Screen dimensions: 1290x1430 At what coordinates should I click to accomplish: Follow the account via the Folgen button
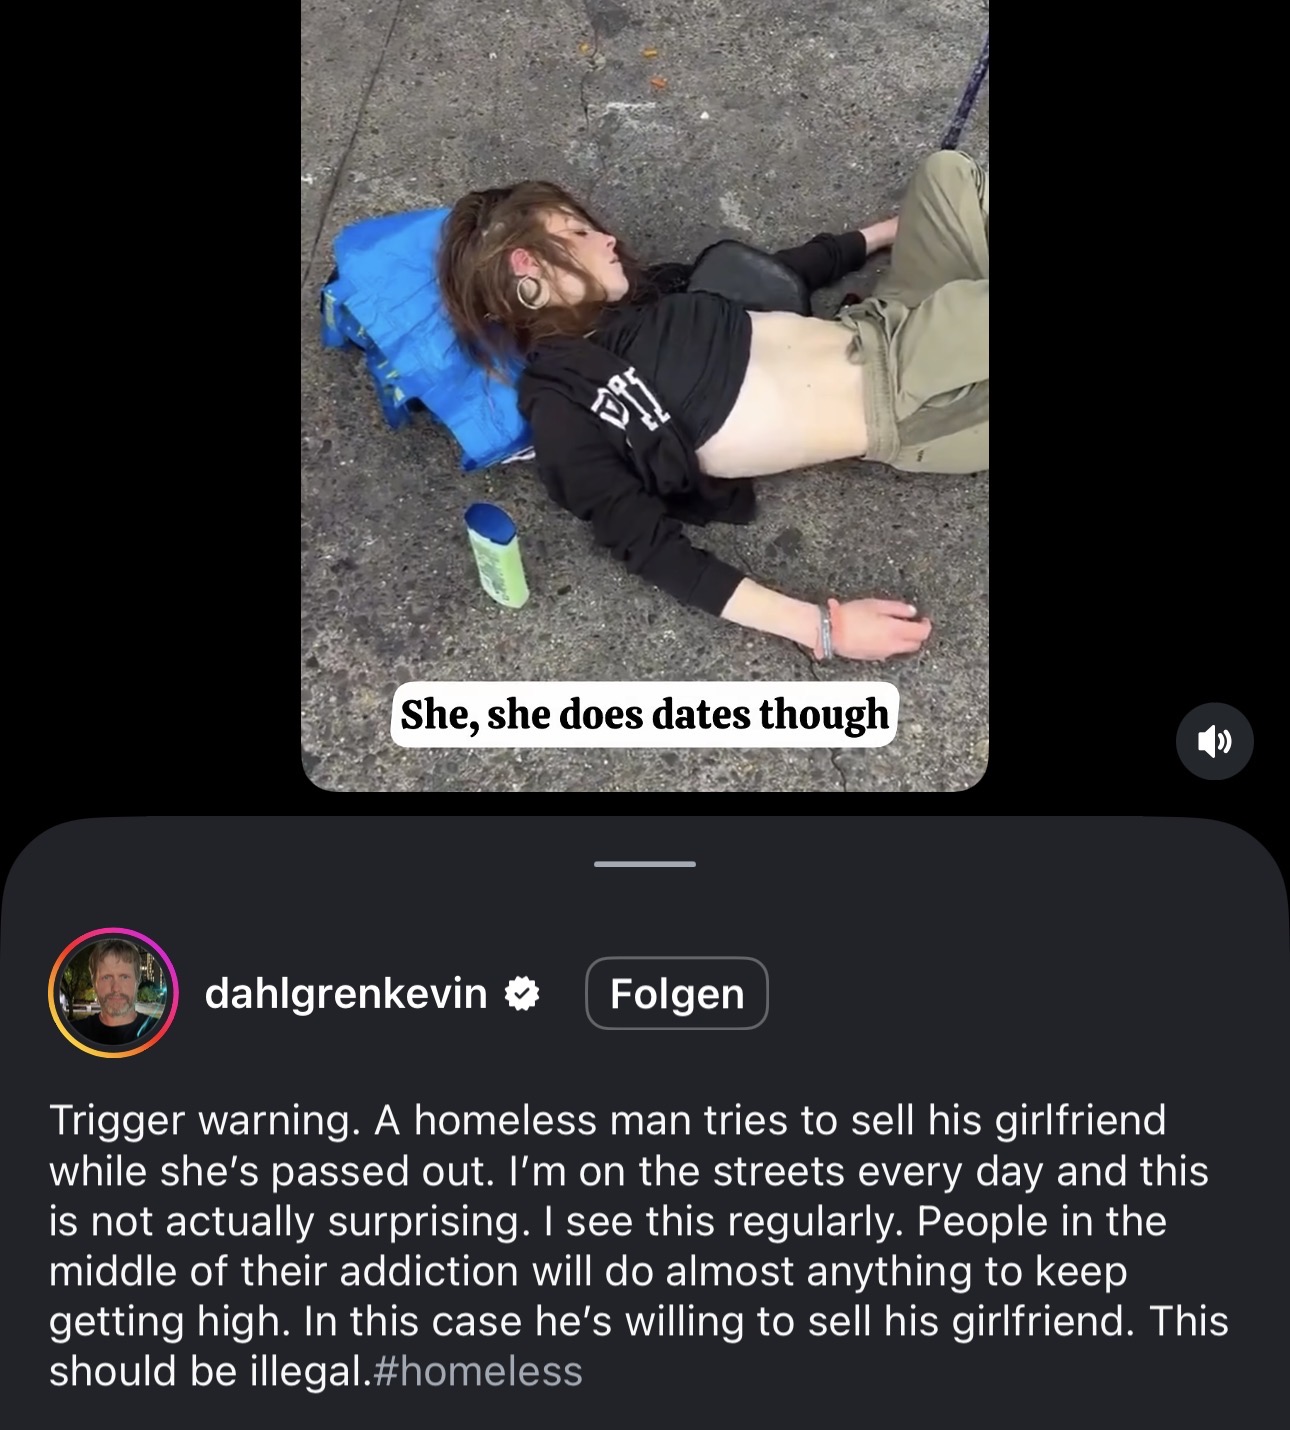(677, 993)
